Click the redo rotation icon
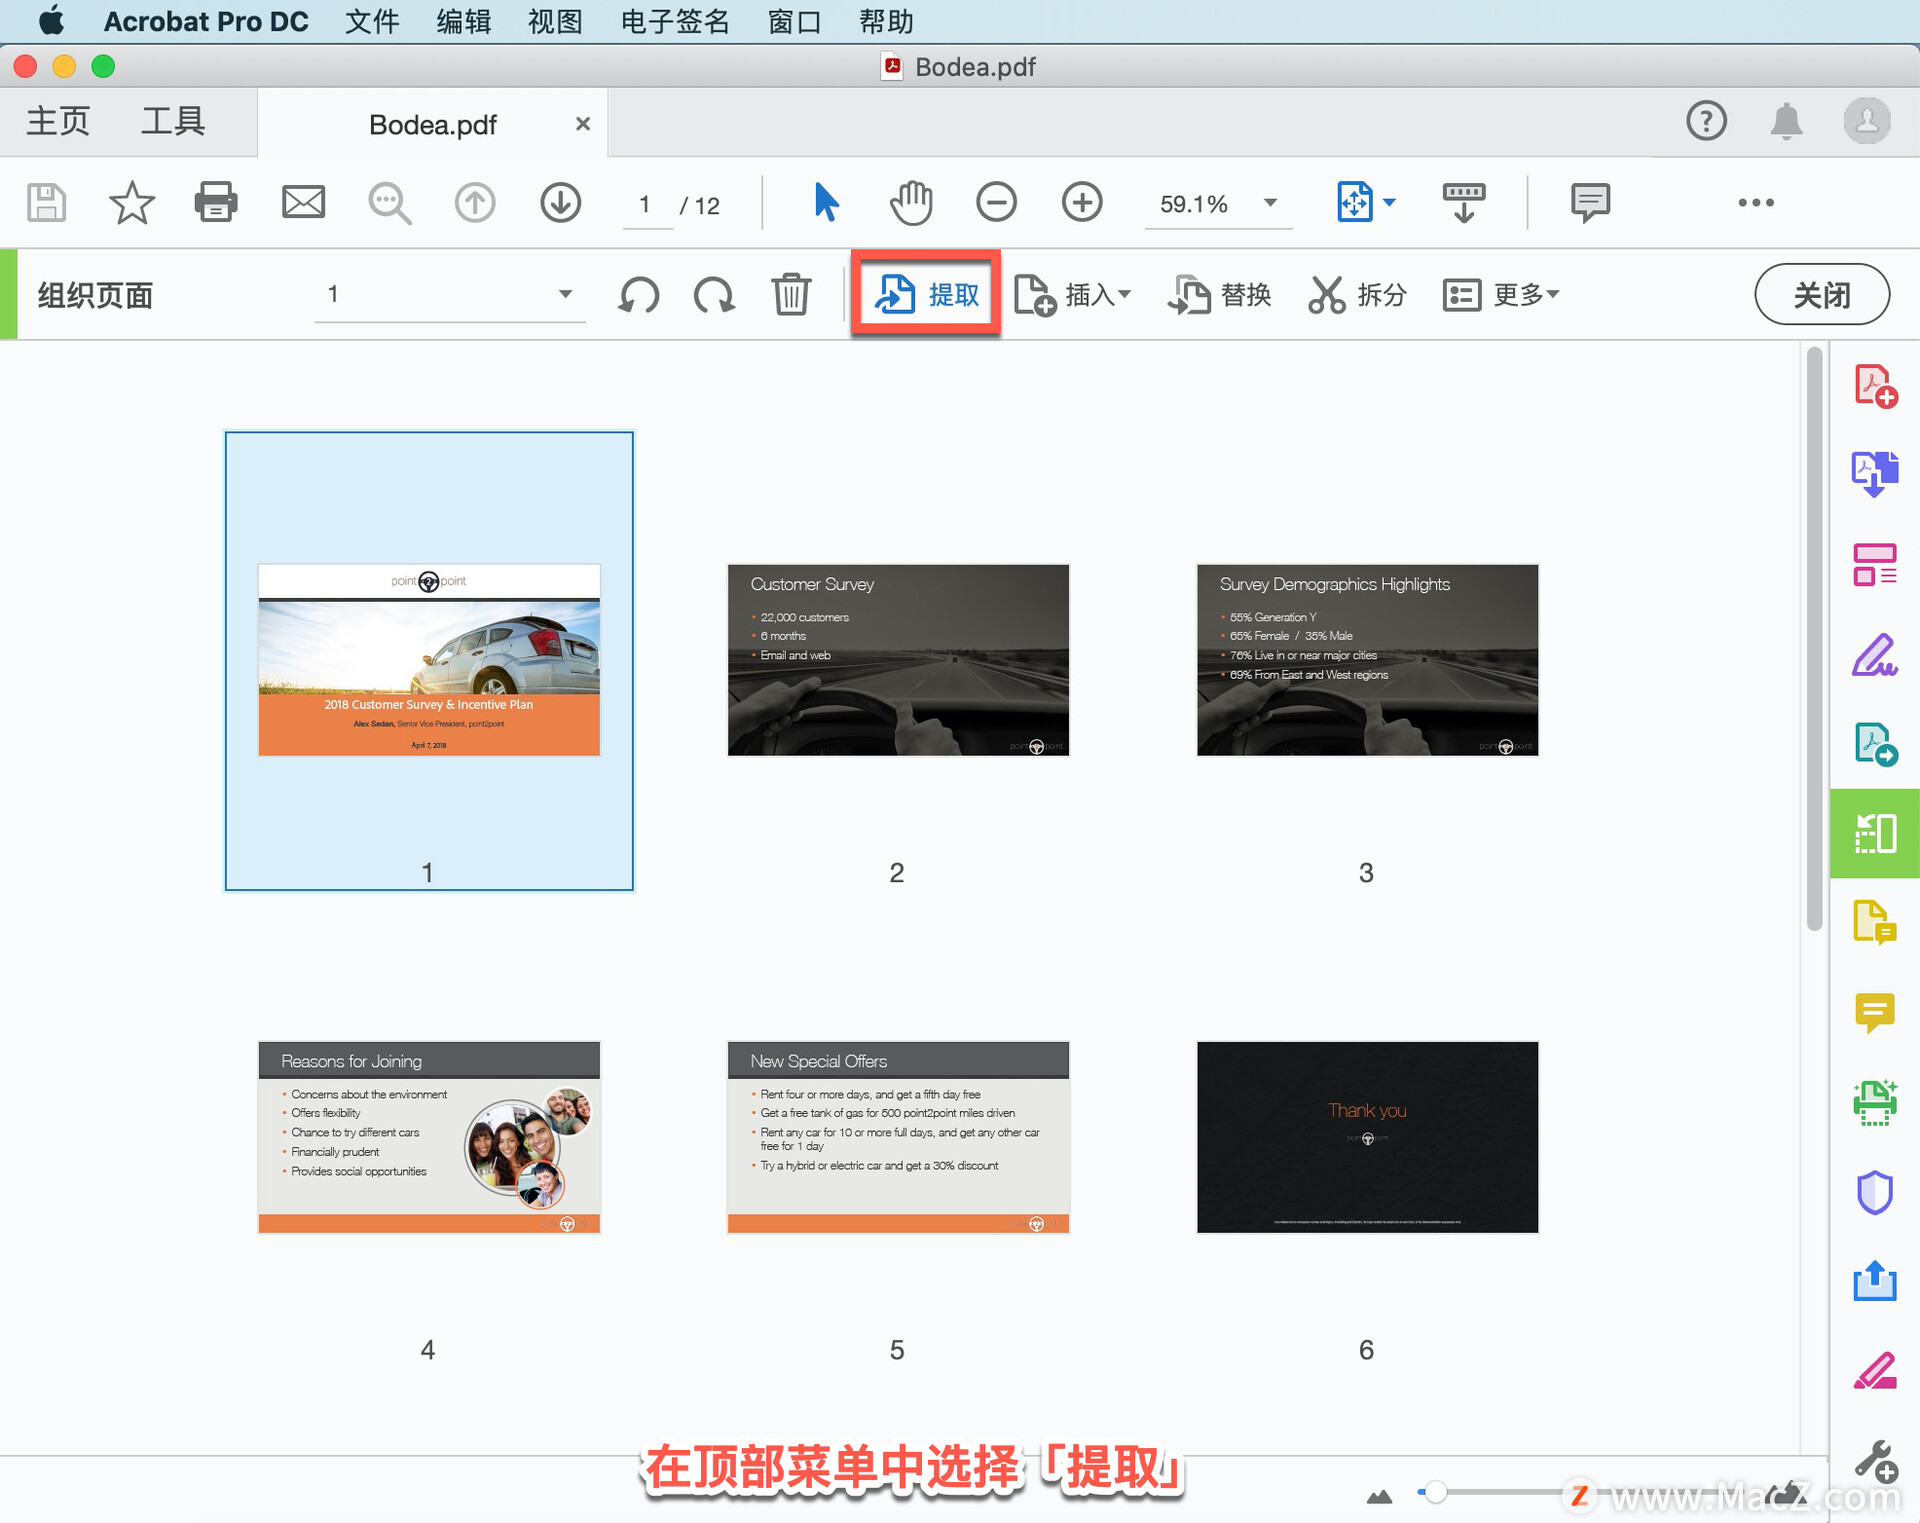Screen dimensions: 1920x1523 715,295
